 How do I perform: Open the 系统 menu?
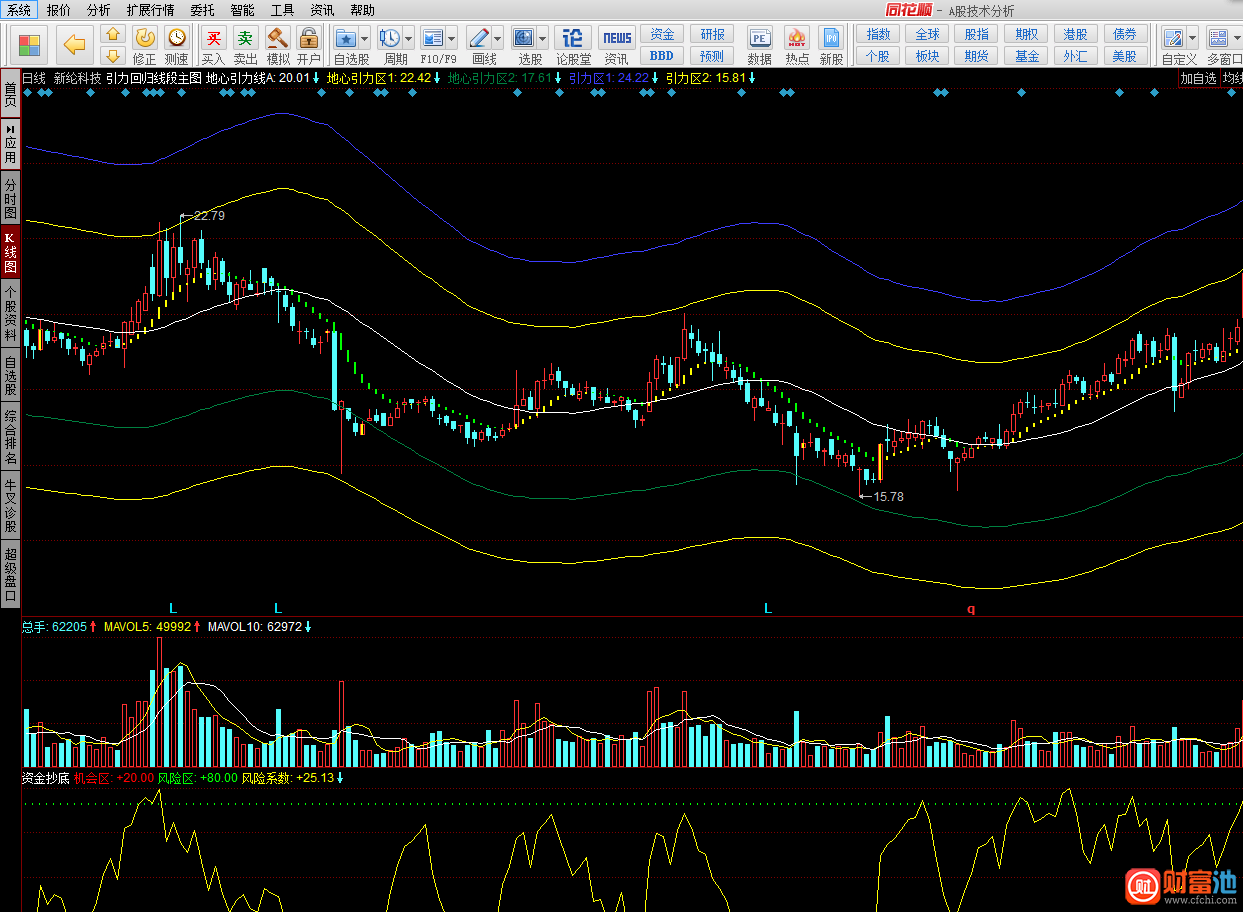[20, 10]
